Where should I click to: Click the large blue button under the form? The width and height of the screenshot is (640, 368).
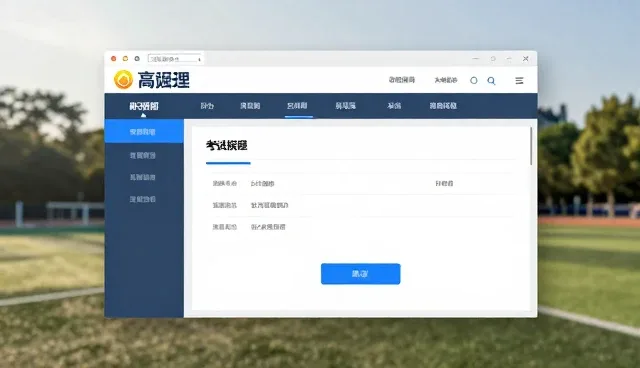(x=360, y=274)
